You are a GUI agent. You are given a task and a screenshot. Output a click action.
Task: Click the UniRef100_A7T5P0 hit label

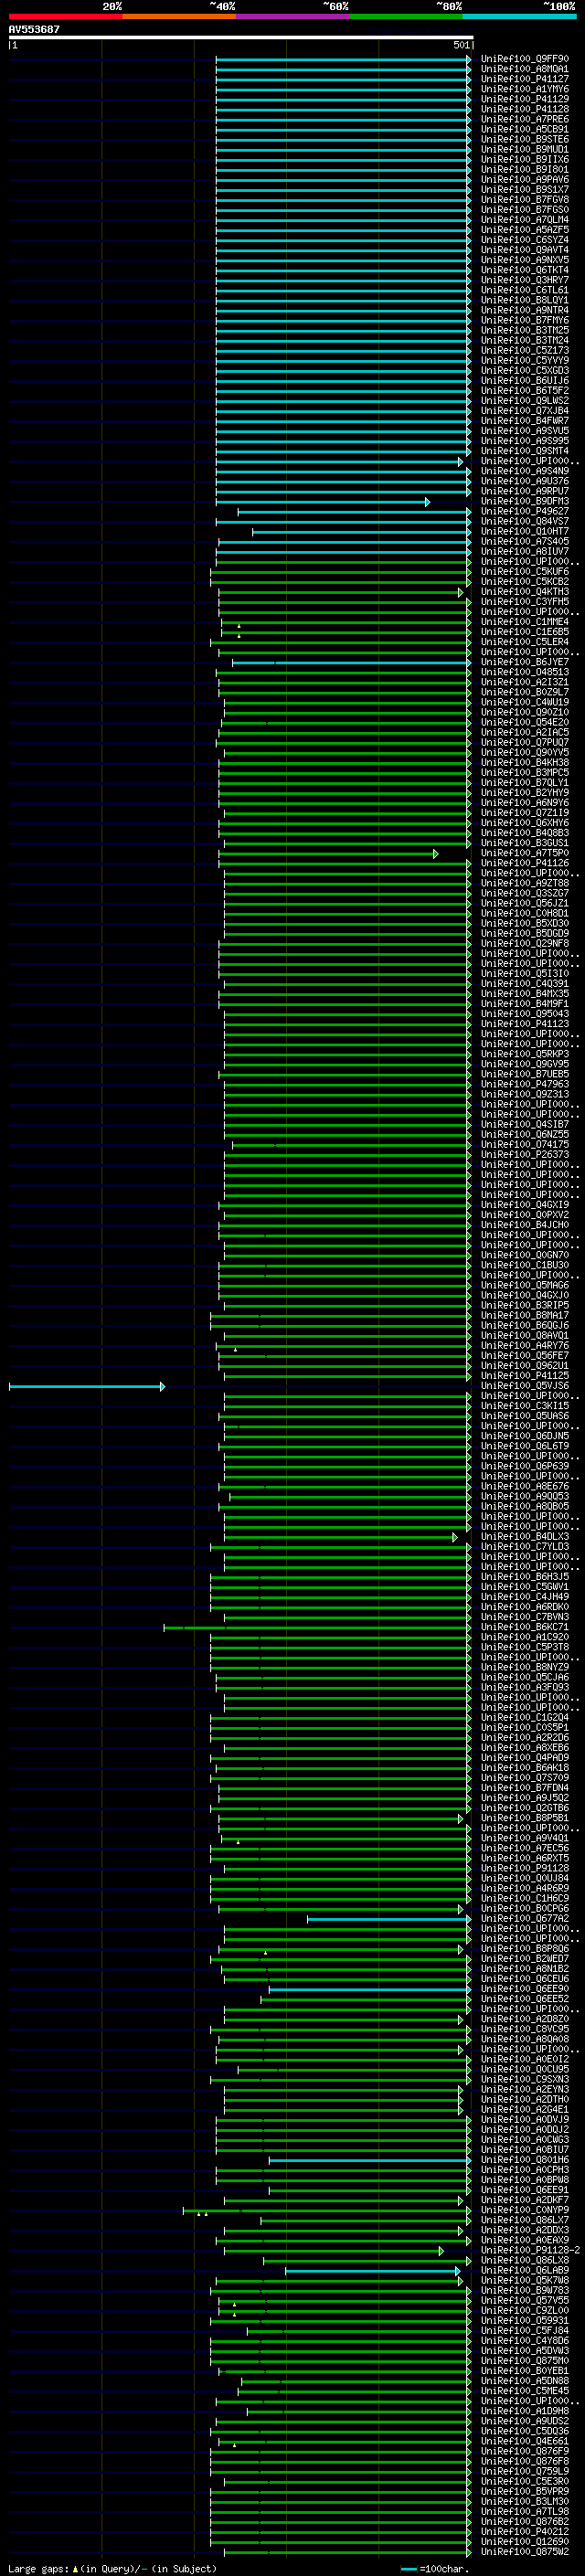coord(524,853)
